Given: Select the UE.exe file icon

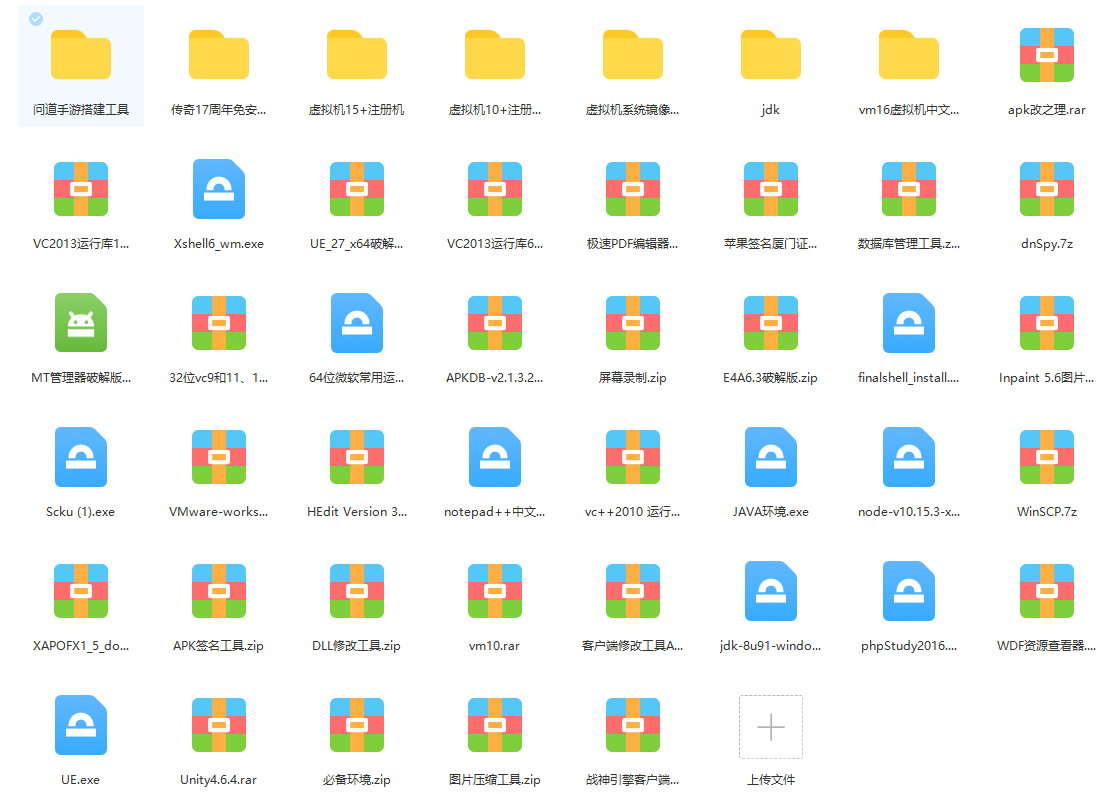Looking at the screenshot, I should pos(80,725).
